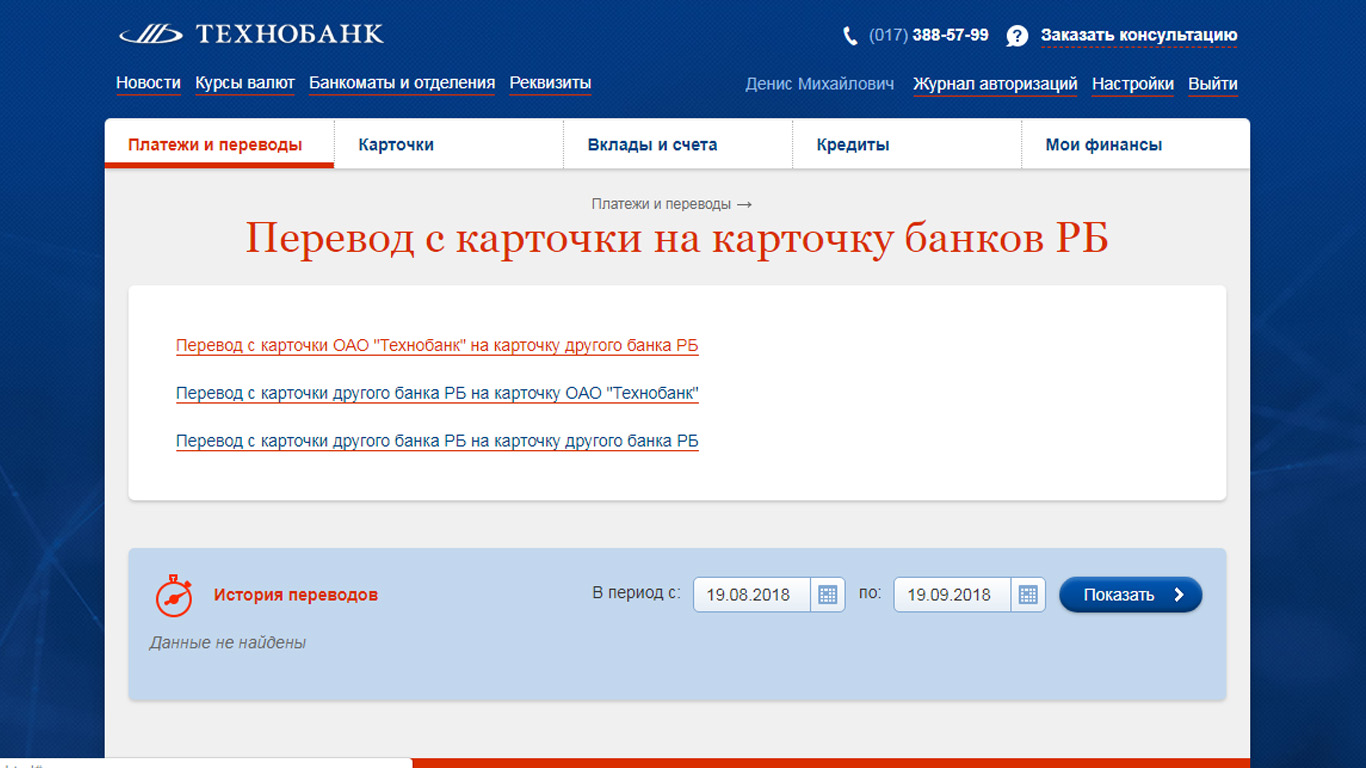Go to Реквизиты page
This screenshot has width=1366, height=768.
point(550,84)
